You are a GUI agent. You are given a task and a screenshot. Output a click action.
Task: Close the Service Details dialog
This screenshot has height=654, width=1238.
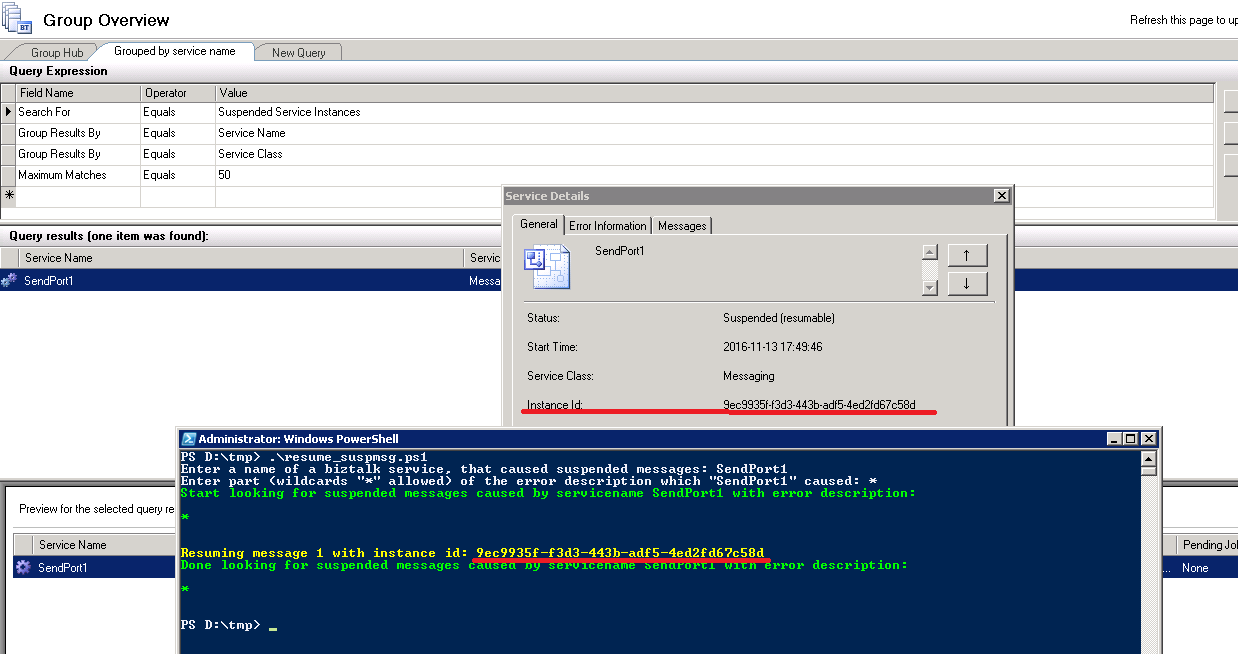1001,196
